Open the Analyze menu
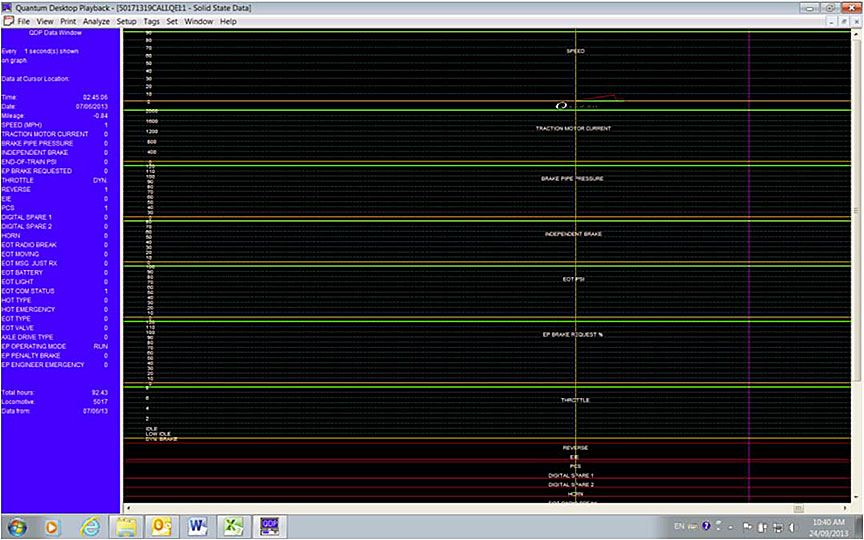 click(97, 20)
